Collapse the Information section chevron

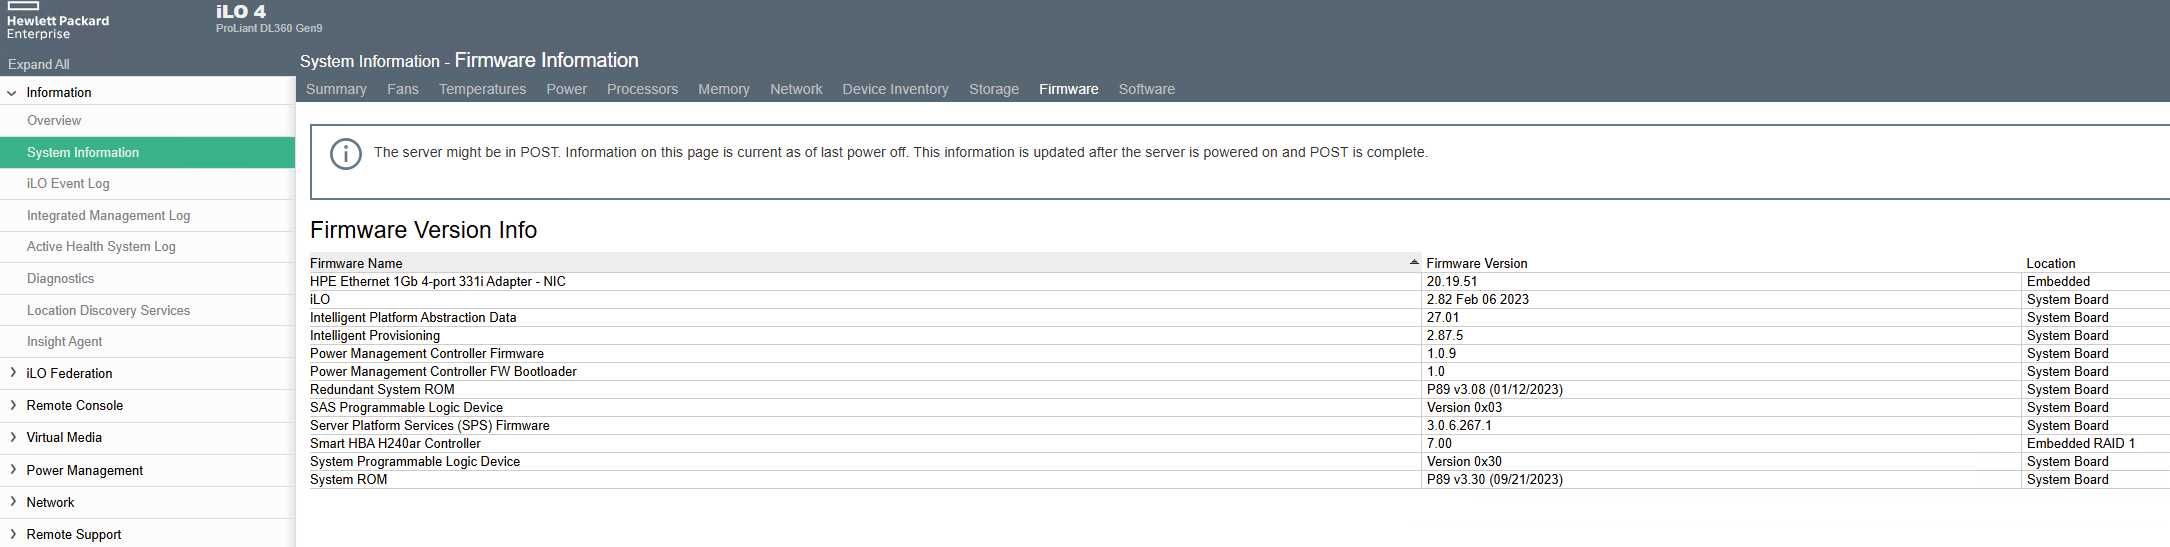[12, 93]
